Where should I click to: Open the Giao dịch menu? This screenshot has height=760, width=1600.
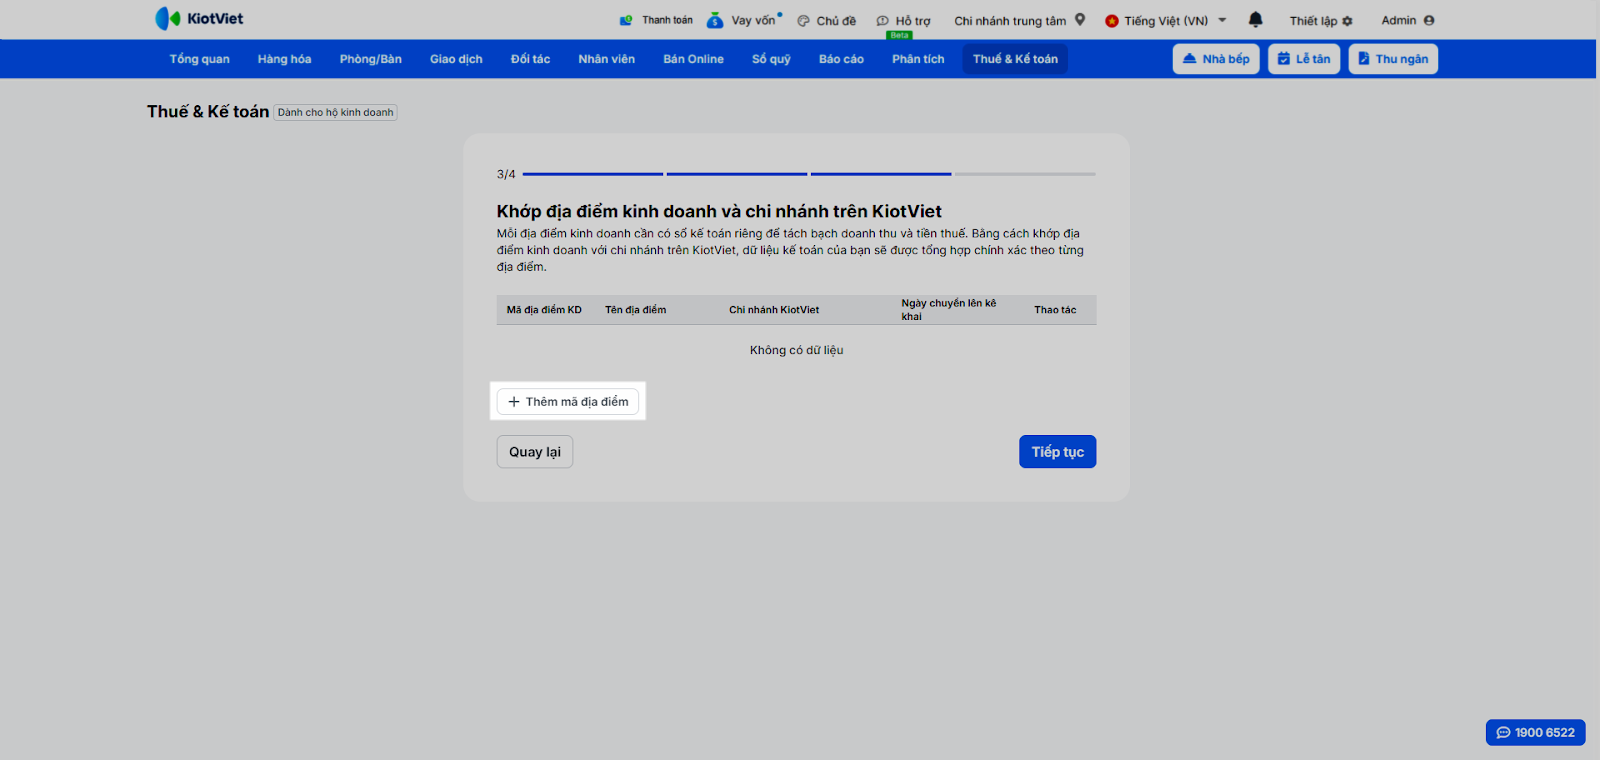(456, 59)
